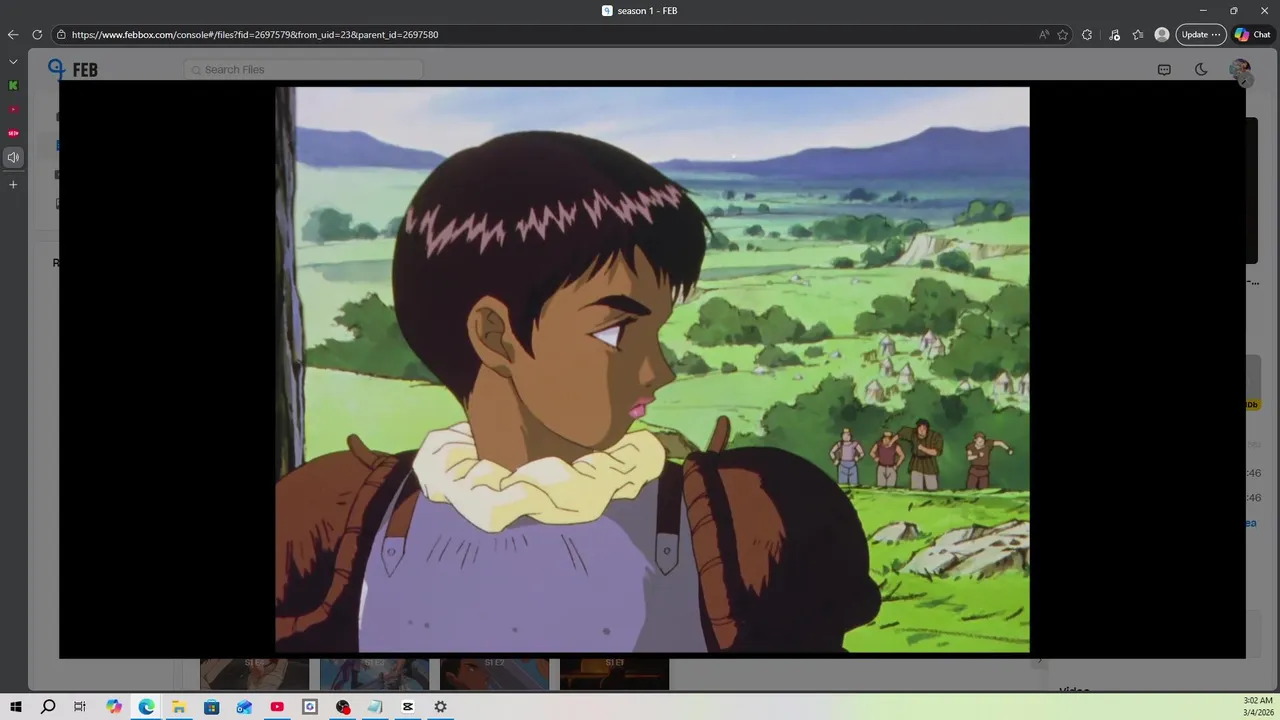Click the febbox.com URL in the address bar
This screenshot has height=720, width=1280.
point(255,34)
